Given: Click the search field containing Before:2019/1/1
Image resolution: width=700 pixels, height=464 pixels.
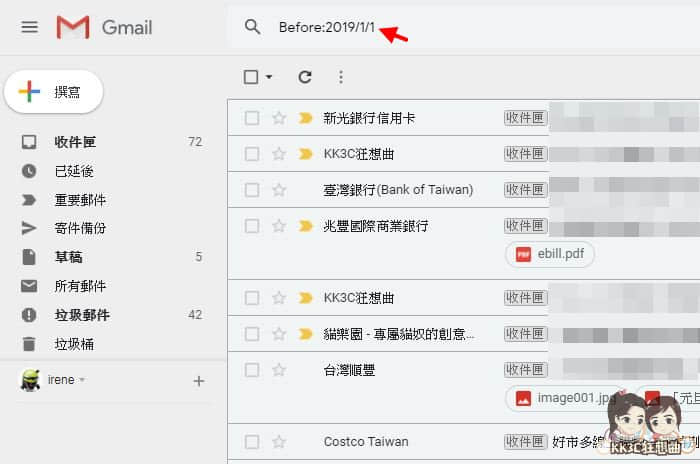Looking at the screenshot, I should 464,27.
